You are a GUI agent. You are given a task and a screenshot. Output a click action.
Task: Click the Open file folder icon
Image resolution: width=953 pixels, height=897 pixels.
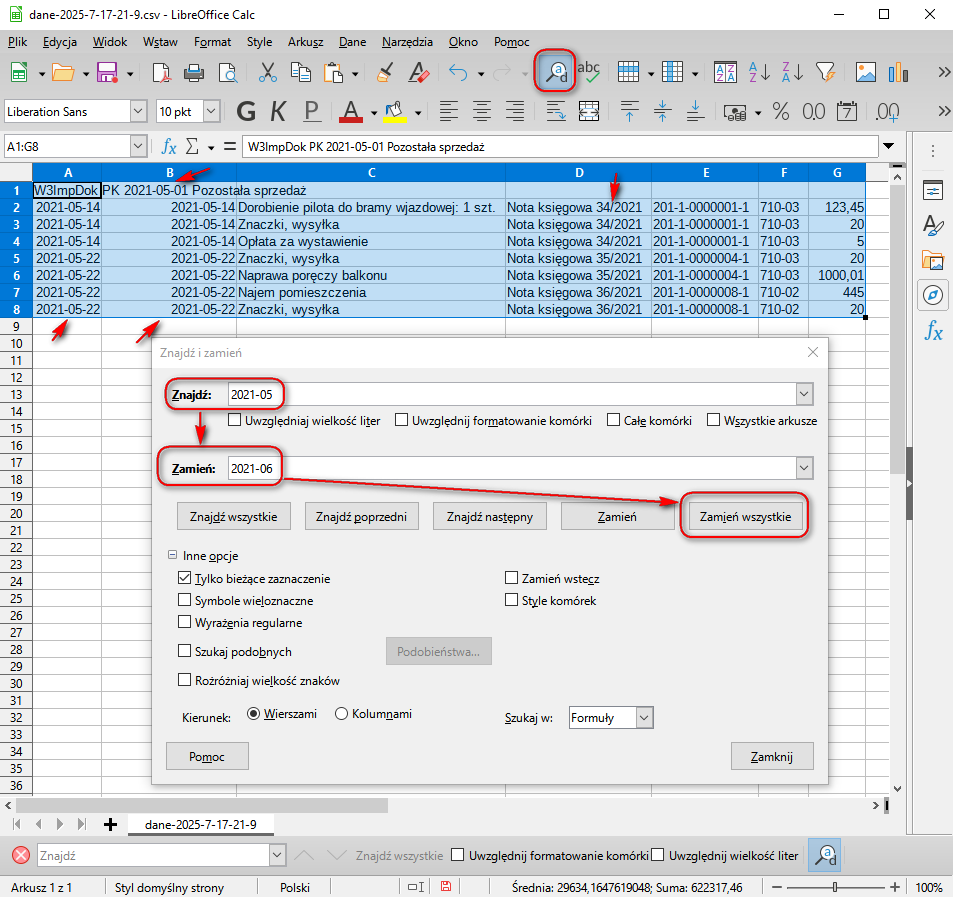click(63, 72)
